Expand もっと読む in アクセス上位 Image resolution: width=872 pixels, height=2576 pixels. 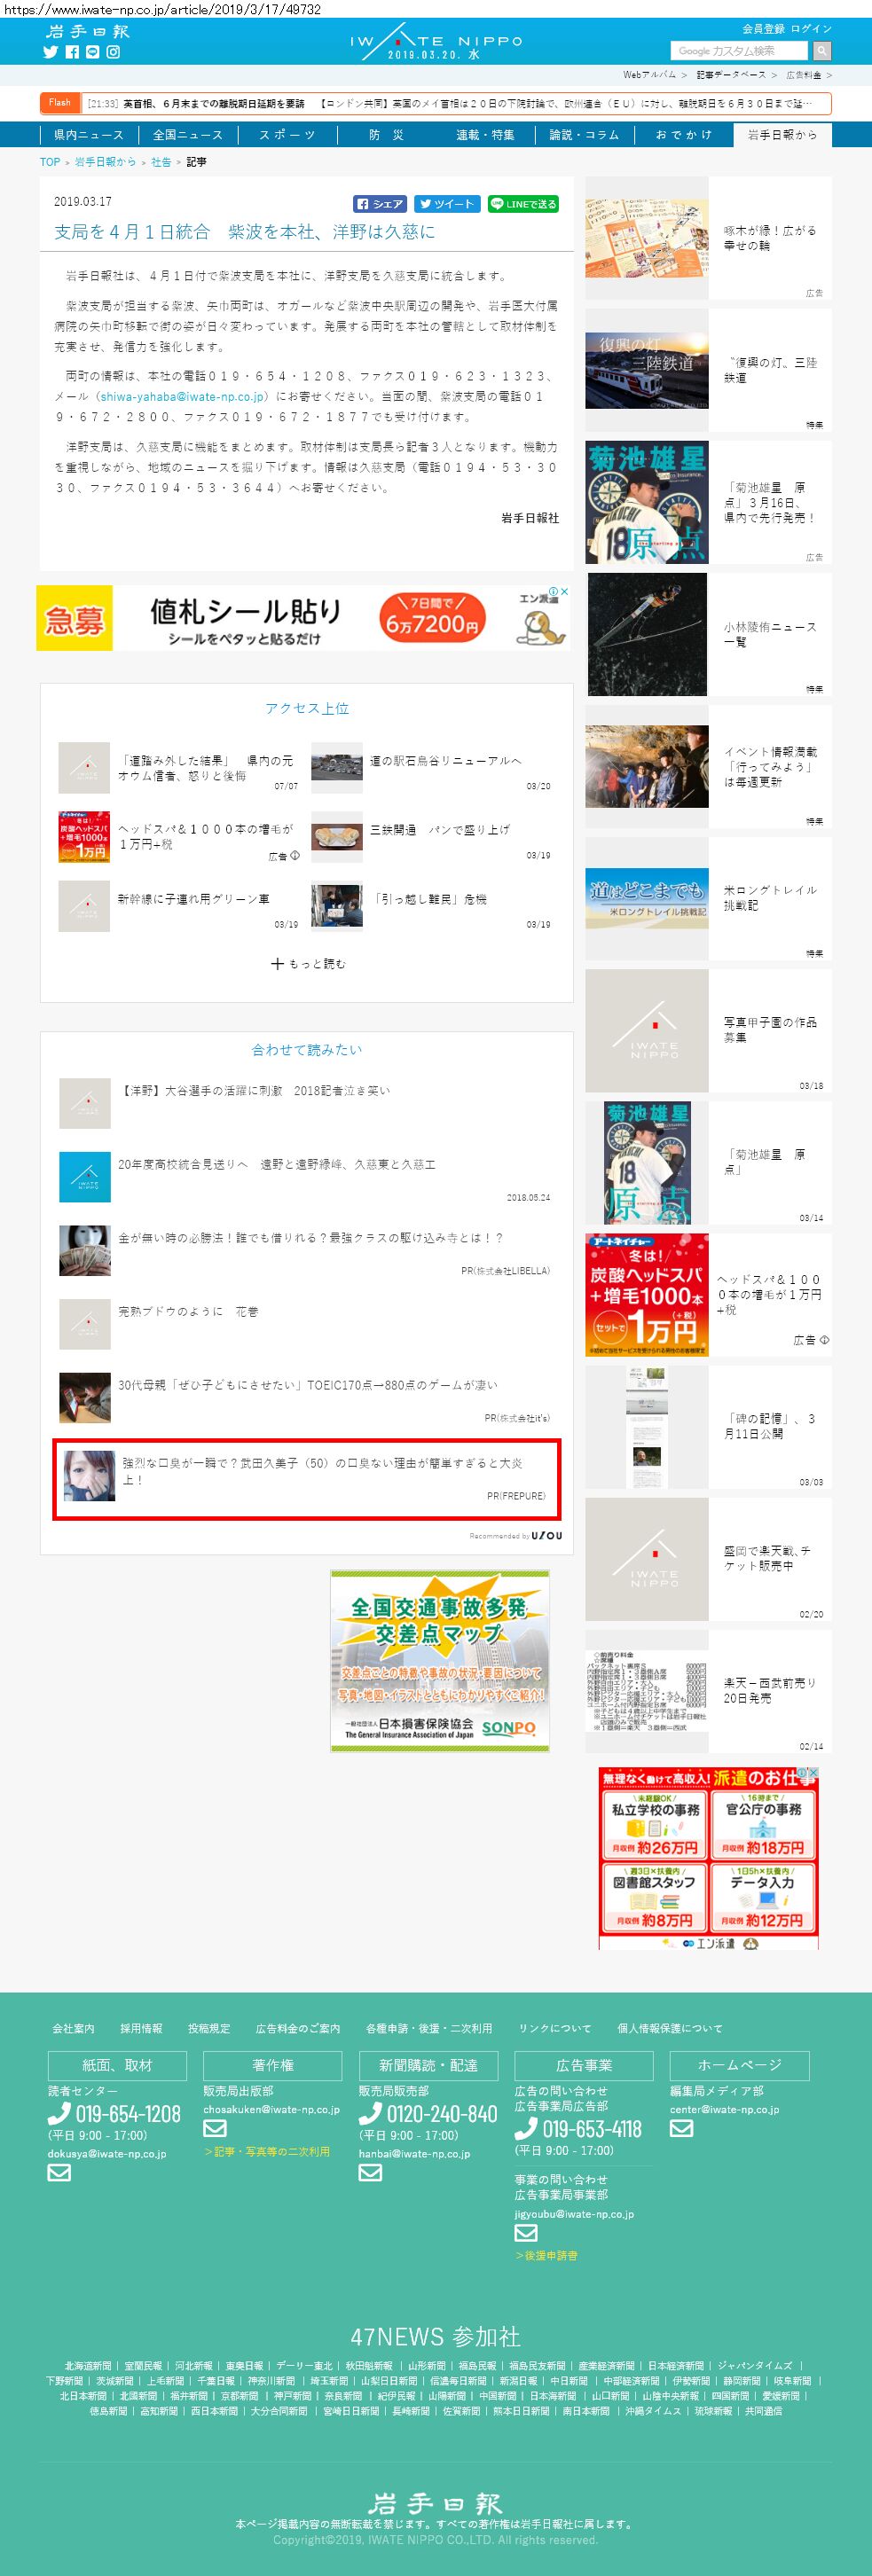click(x=307, y=964)
